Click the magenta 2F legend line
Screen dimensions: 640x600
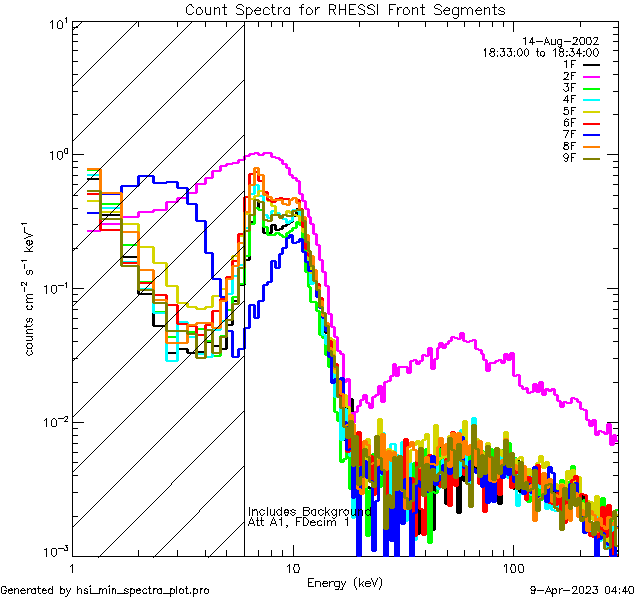[x=587, y=77]
